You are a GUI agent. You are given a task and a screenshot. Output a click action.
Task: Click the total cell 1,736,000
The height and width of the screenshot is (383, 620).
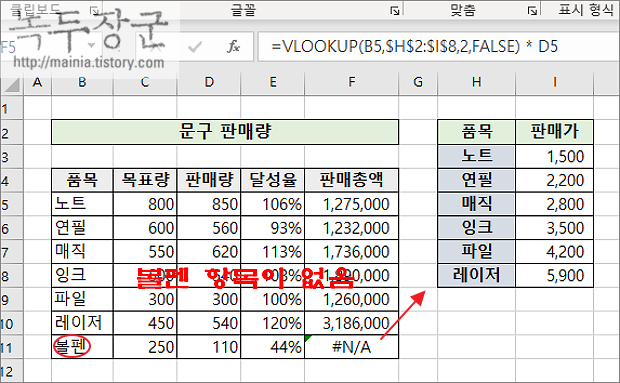click(352, 252)
